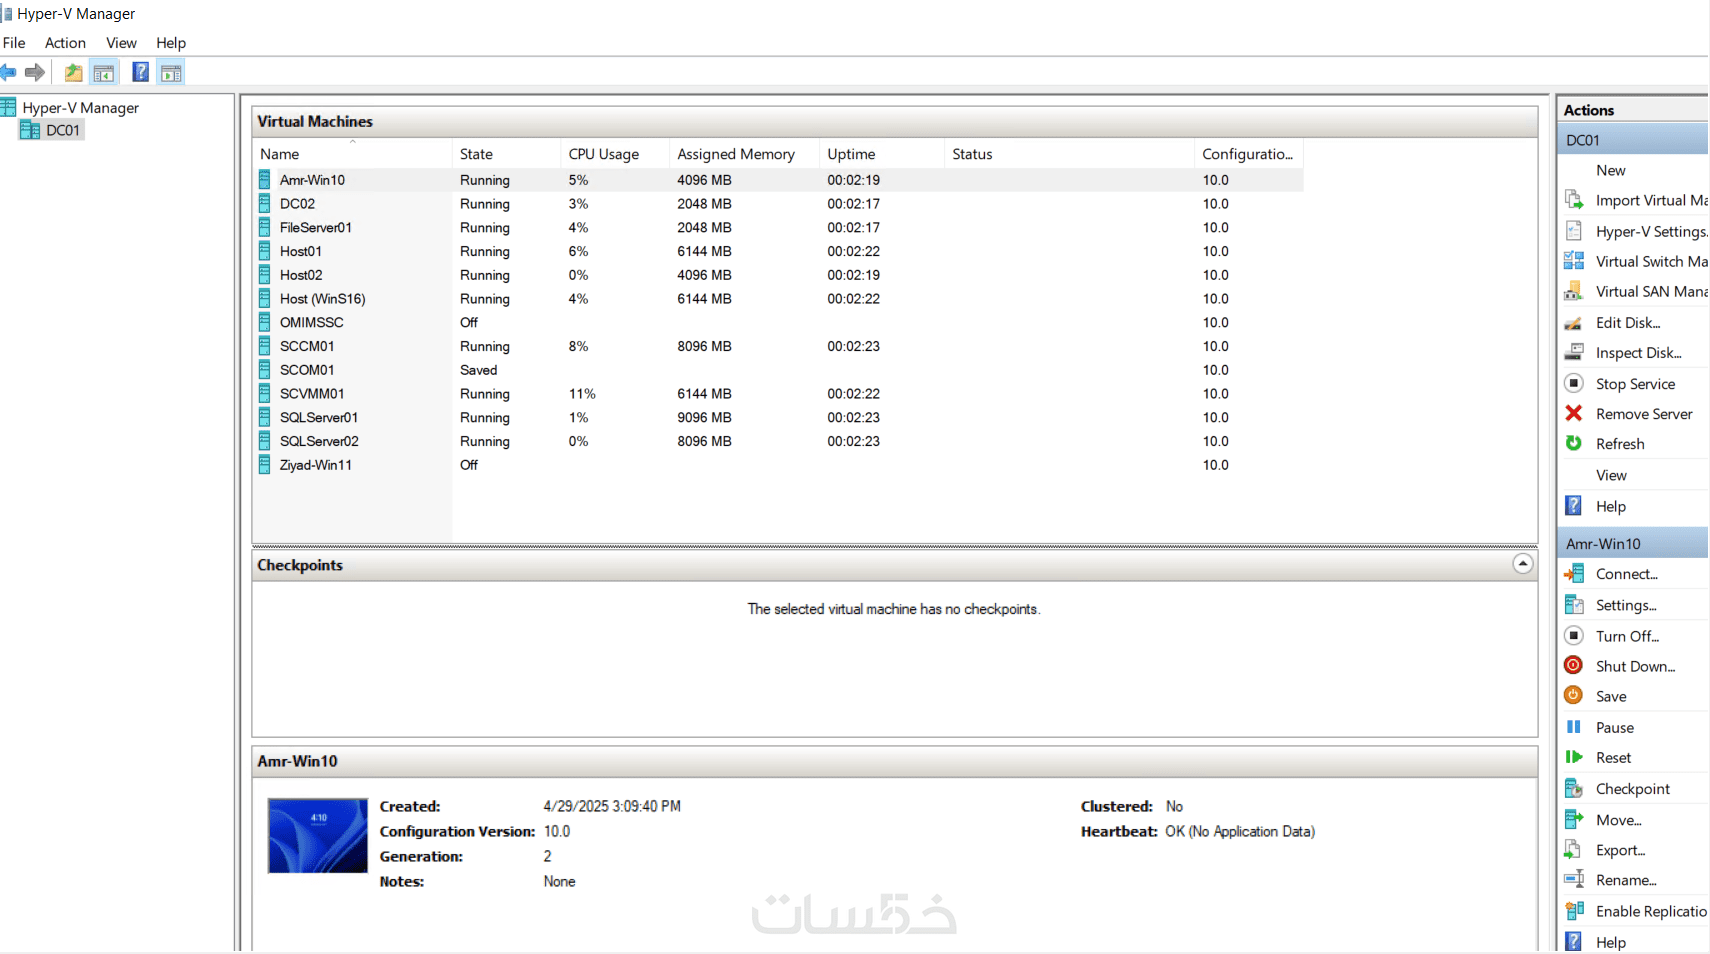1710x954 pixels.
Task: Open the Action menu
Action: [x=65, y=43]
